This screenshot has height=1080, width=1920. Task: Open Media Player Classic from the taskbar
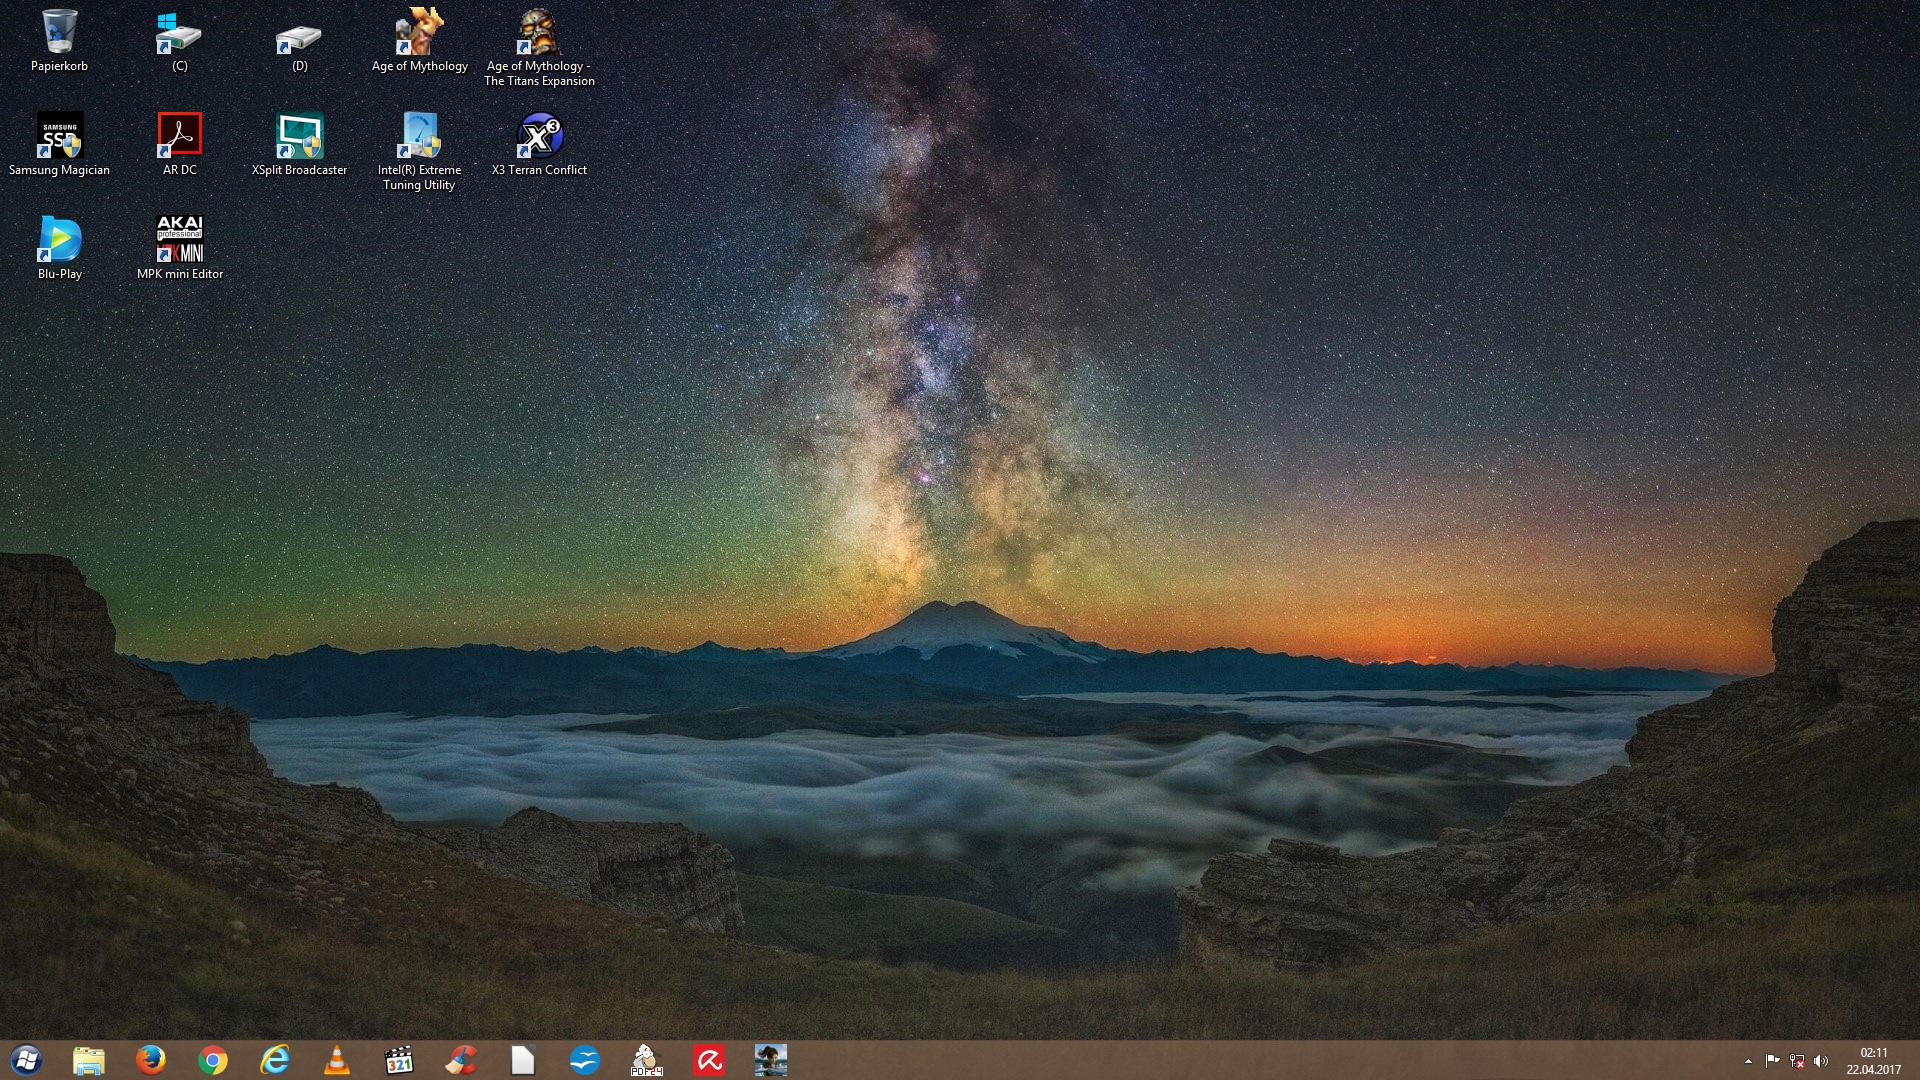399,1060
